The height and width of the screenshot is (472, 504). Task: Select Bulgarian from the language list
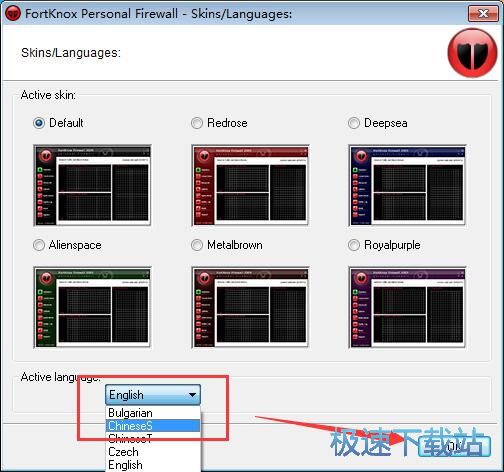[153, 413]
